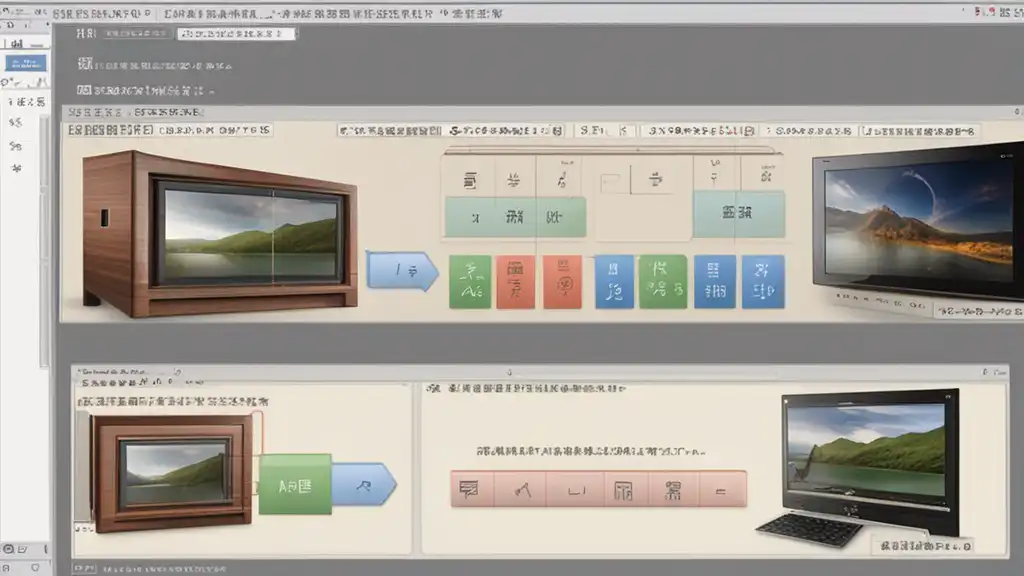1024x576 pixels.
Task: Focus the white text field near the top toolbar
Action: pyautogui.click(x=236, y=33)
